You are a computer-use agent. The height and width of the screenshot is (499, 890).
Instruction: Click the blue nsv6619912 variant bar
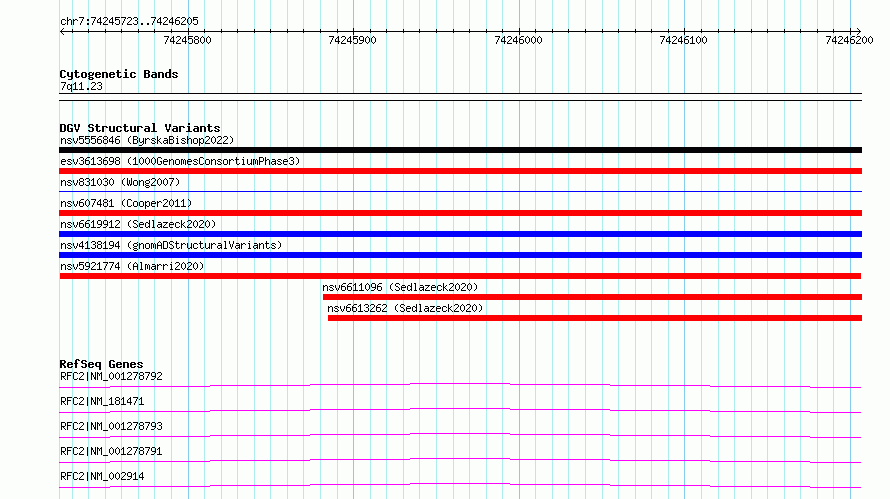[460, 234]
